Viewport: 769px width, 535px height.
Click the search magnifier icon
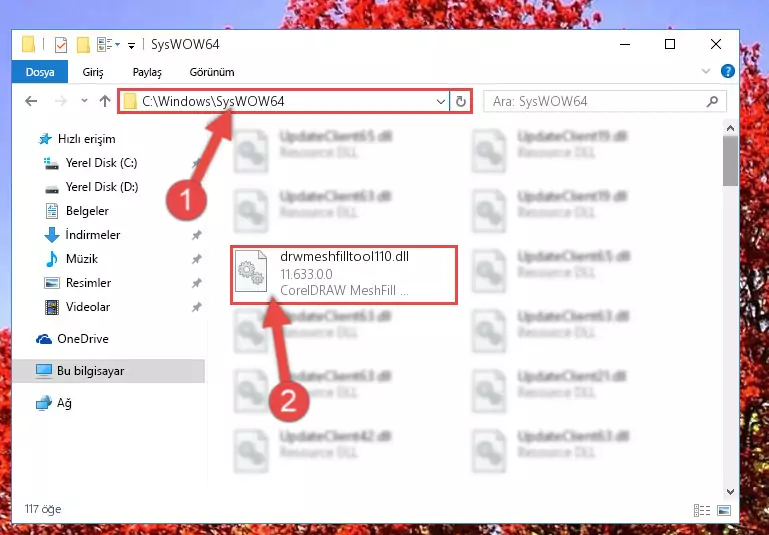point(712,102)
